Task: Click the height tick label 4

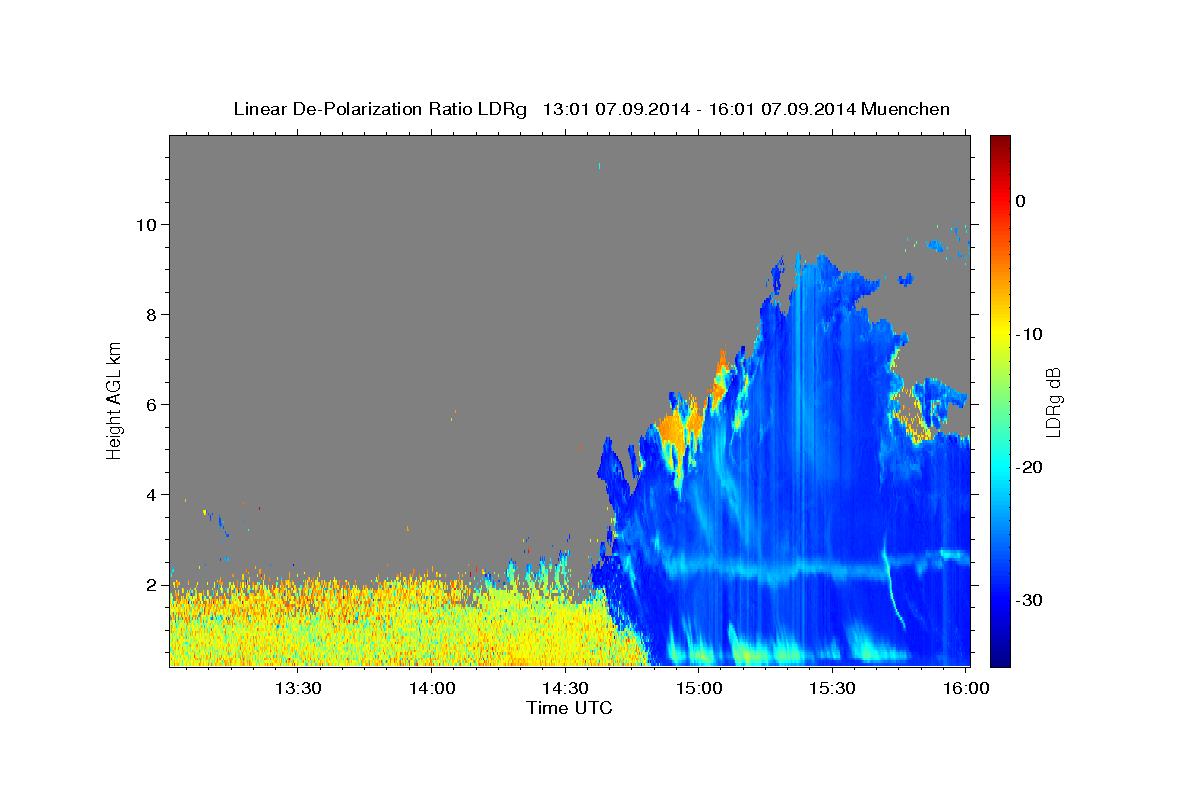Action: point(151,495)
